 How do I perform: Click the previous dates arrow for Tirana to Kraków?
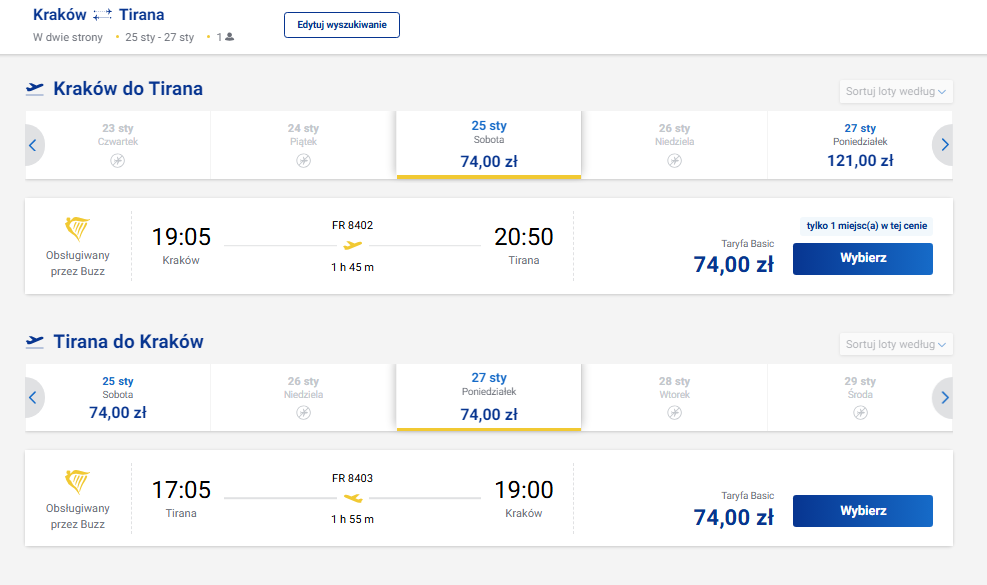coord(33,397)
